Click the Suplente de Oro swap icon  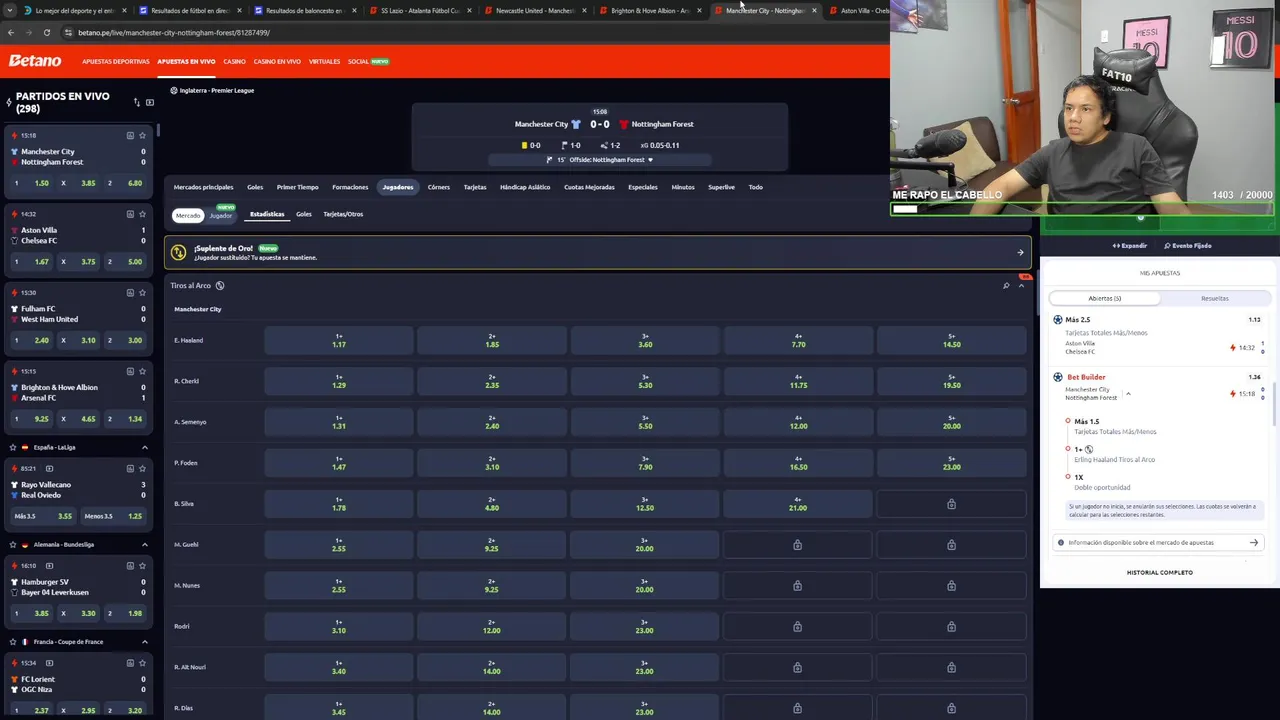[179, 253]
